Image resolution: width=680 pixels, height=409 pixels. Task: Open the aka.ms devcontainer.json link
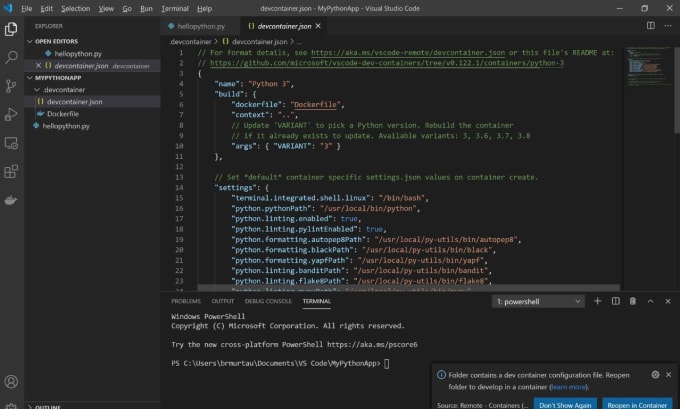pyautogui.click(x=408, y=52)
